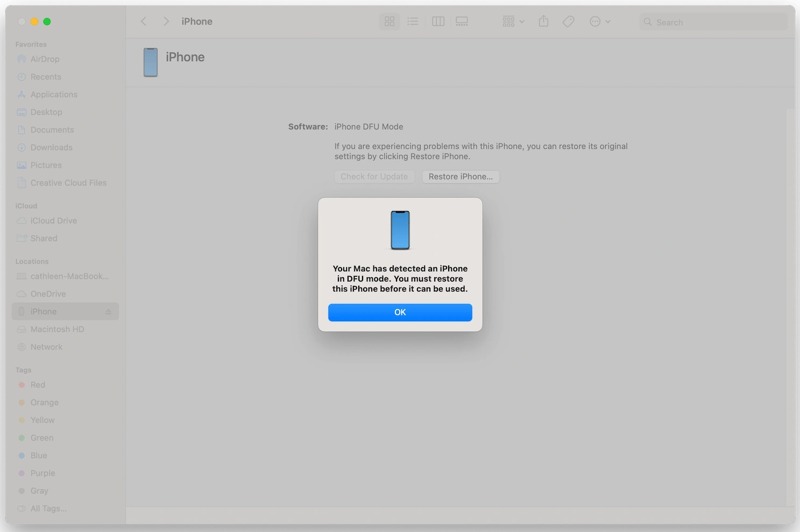800x532 pixels.
Task: Click the Locations section header
Action: (32, 261)
